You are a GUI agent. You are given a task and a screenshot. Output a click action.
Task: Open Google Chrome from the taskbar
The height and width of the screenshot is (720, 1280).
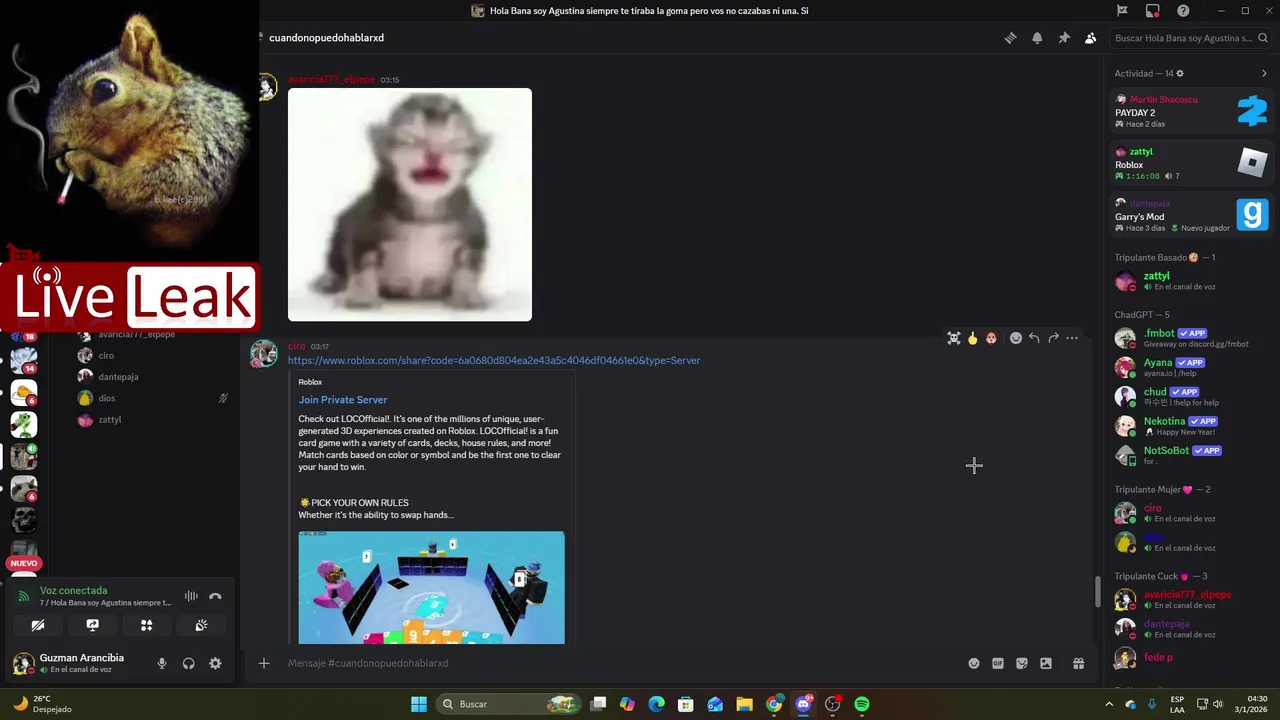[x=774, y=704]
